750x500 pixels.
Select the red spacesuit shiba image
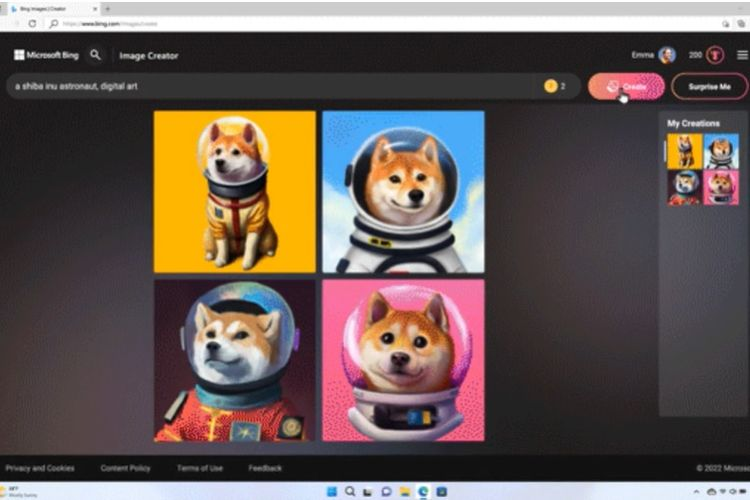[x=234, y=360]
